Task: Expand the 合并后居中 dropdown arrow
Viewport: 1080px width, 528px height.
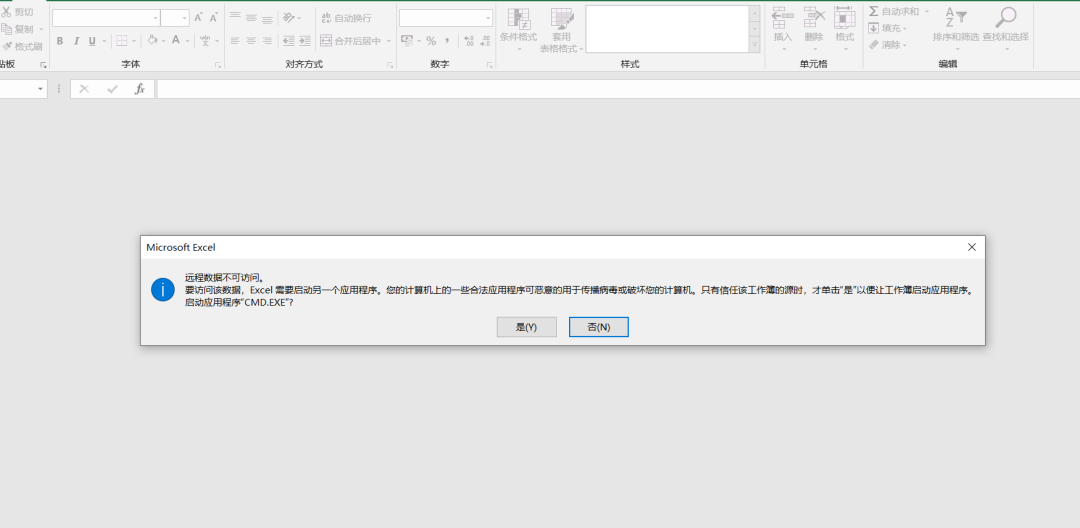Action: (388, 41)
